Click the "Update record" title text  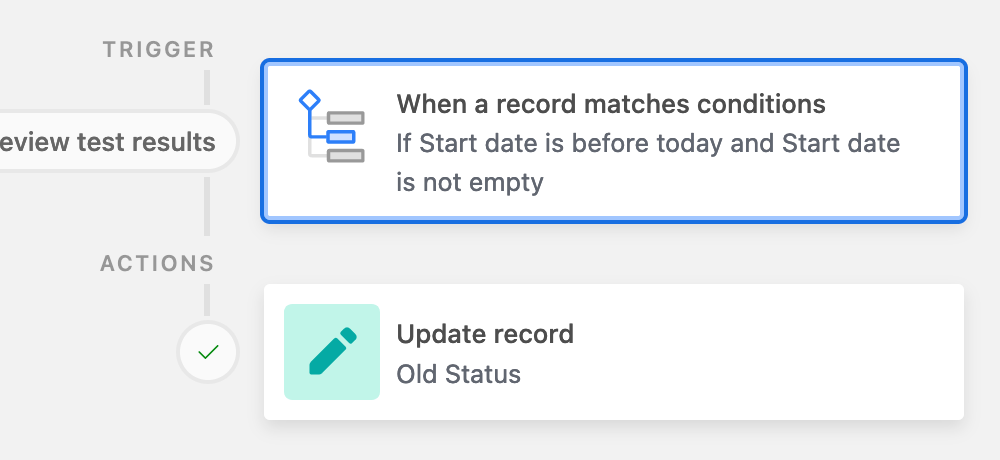pos(485,333)
